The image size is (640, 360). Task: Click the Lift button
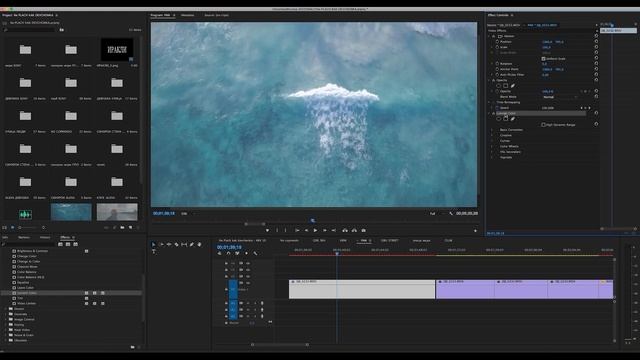tap(345, 231)
